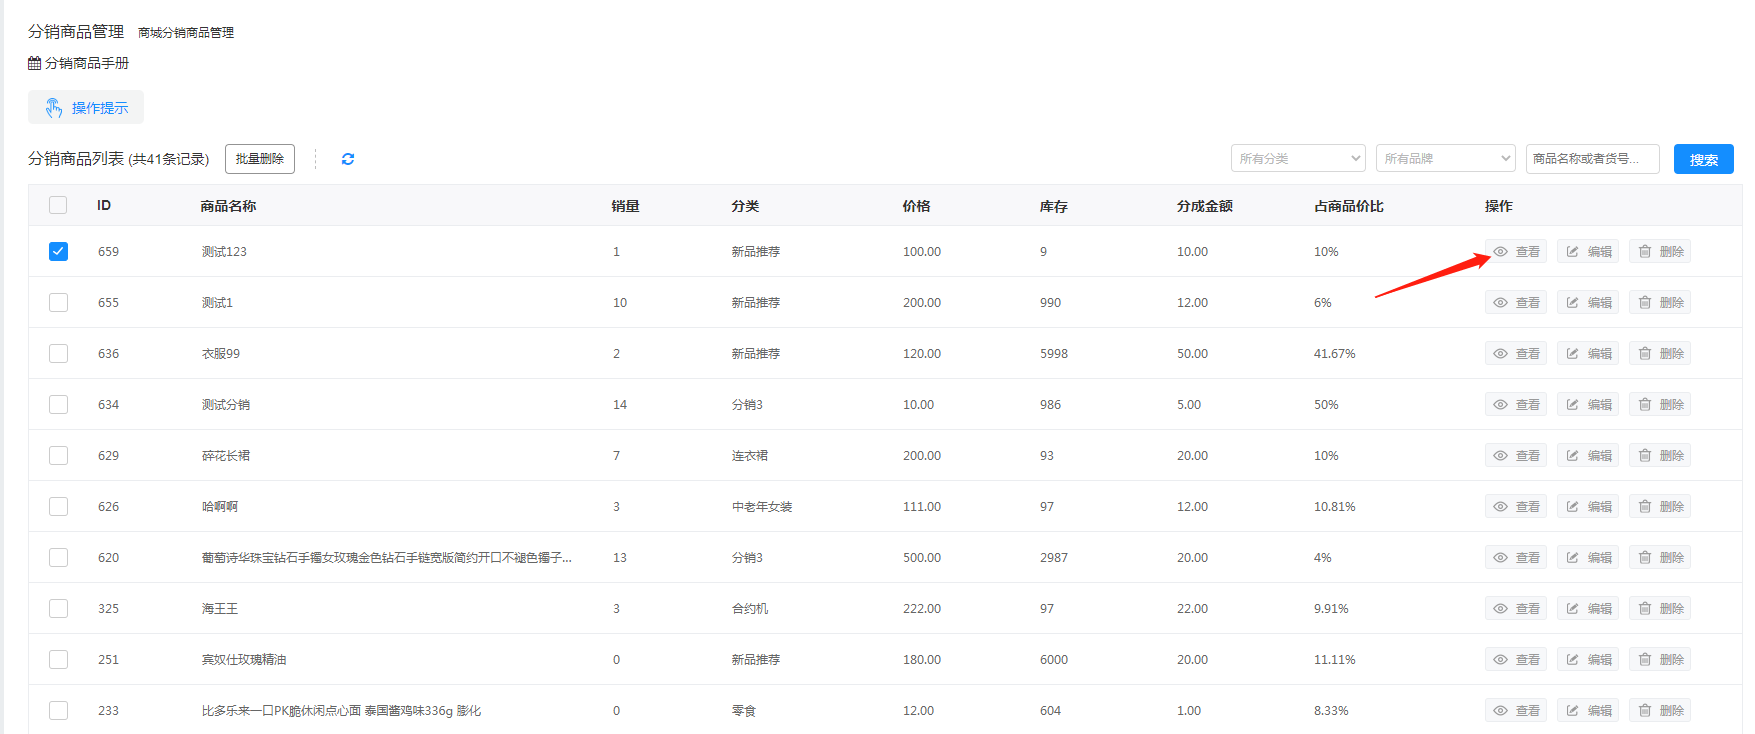Delete product with ID 620

click(1660, 557)
